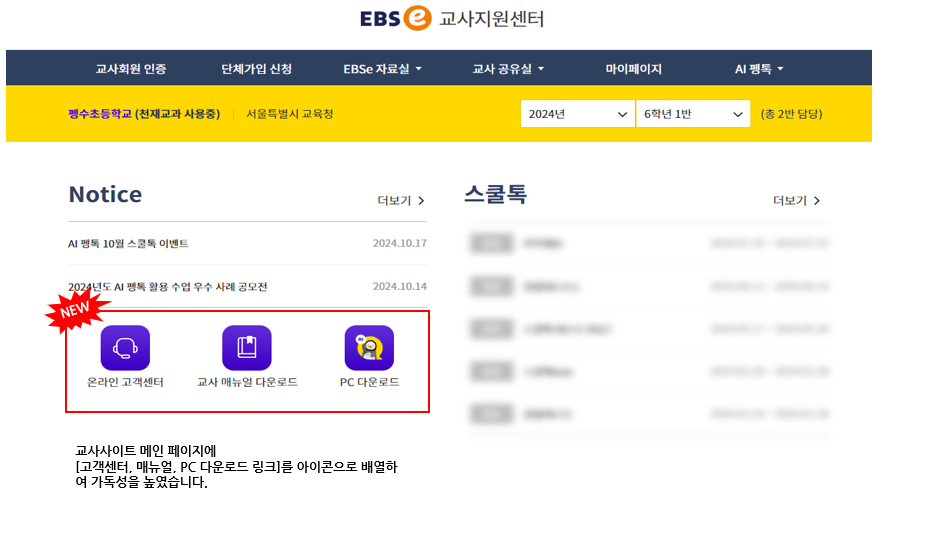Click the 2024.10.17 notice date
This screenshot has height=540, width=927.
[x=400, y=243]
